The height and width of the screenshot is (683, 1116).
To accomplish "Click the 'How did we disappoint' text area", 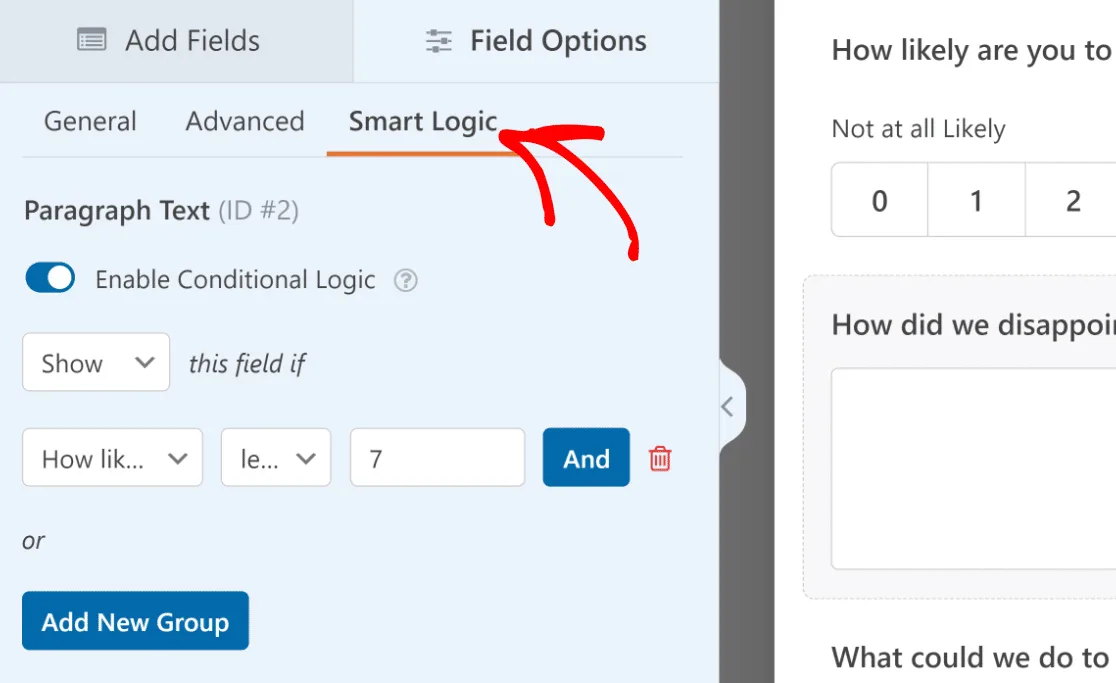I will (x=974, y=468).
